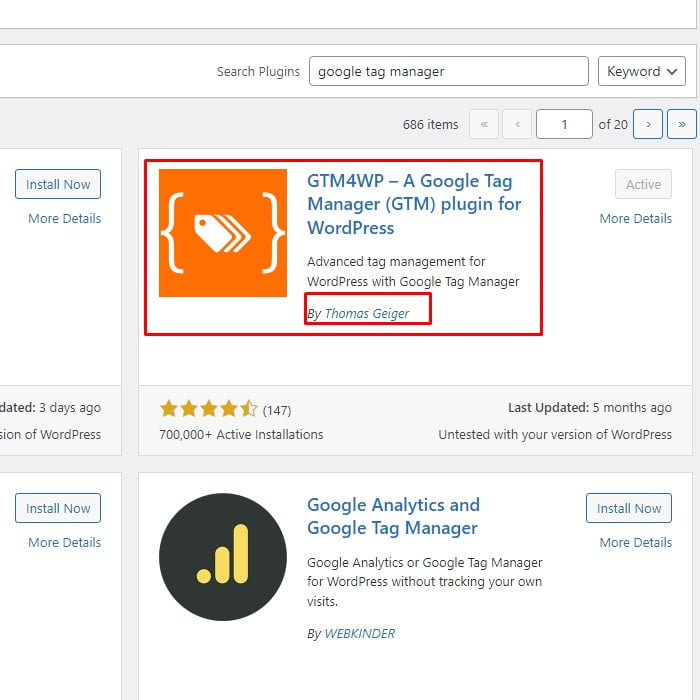700x700 pixels.
Task: View More Details for GTM4WP plugin
Action: coord(635,218)
